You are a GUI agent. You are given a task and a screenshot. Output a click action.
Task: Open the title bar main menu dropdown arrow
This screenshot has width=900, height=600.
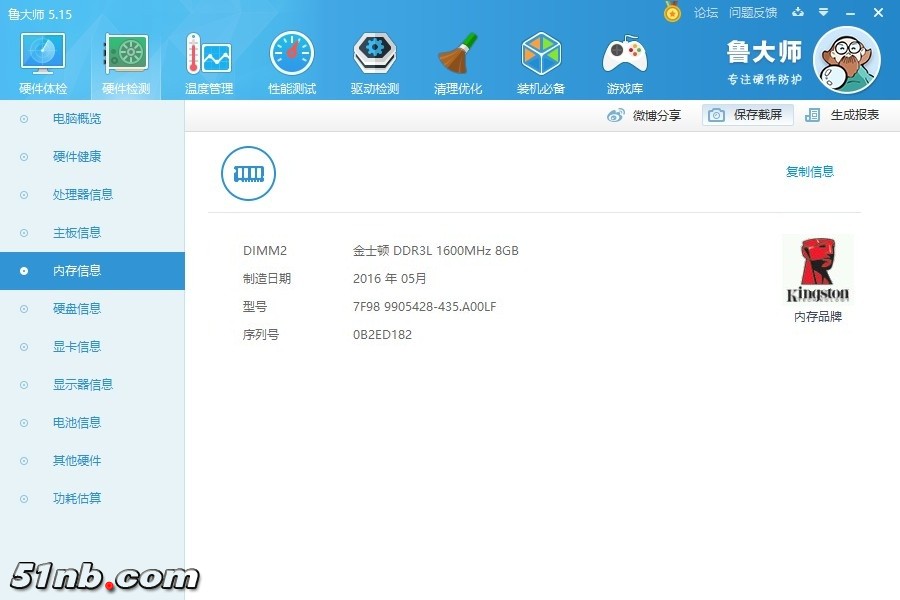(823, 12)
